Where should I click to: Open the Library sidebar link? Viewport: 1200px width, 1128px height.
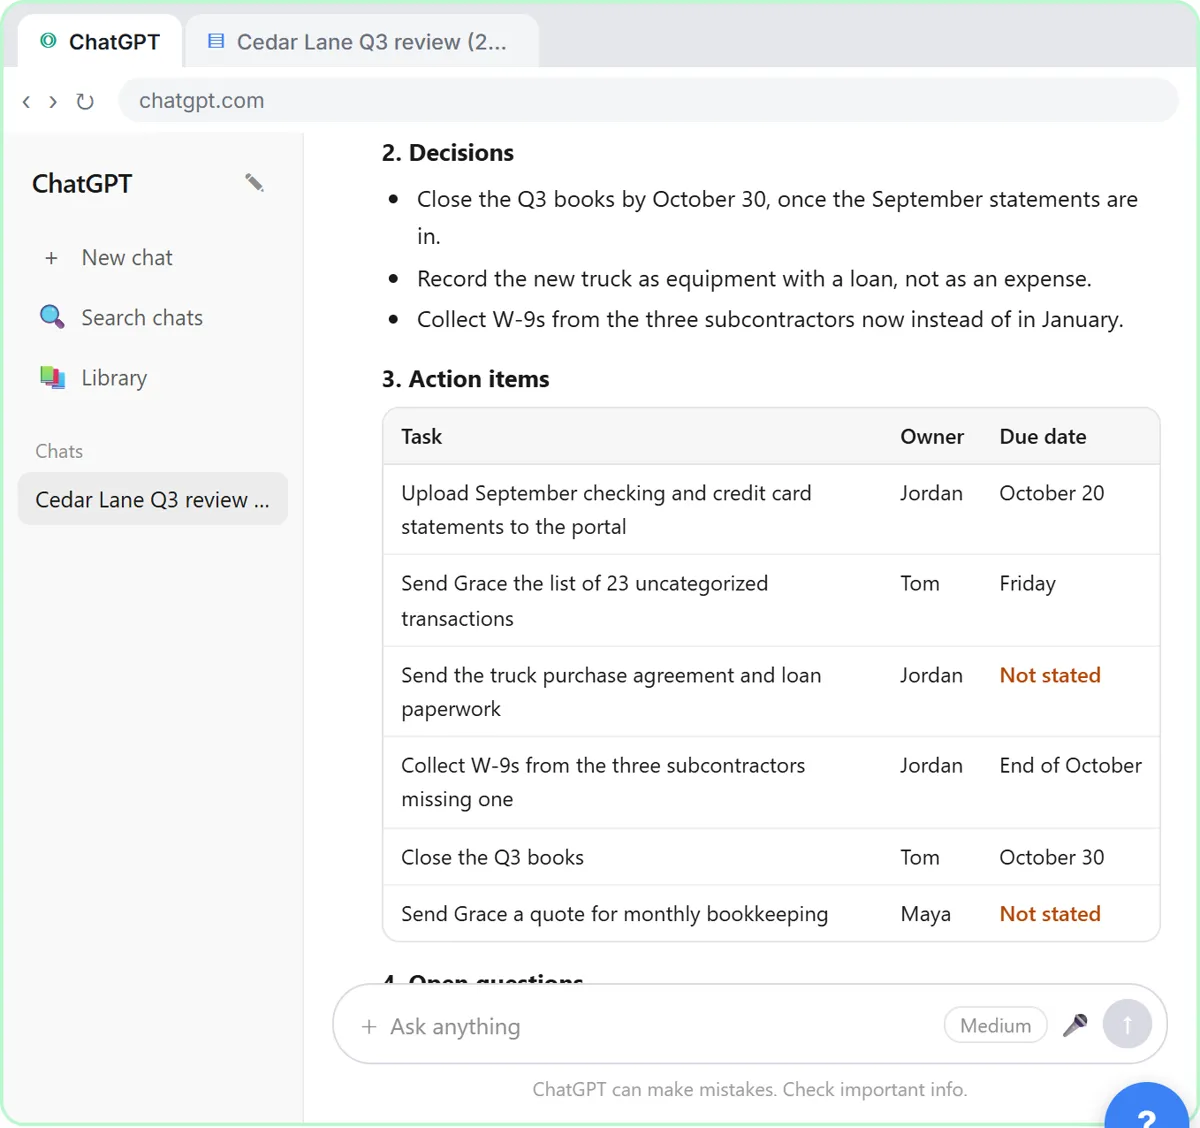click(x=152, y=378)
